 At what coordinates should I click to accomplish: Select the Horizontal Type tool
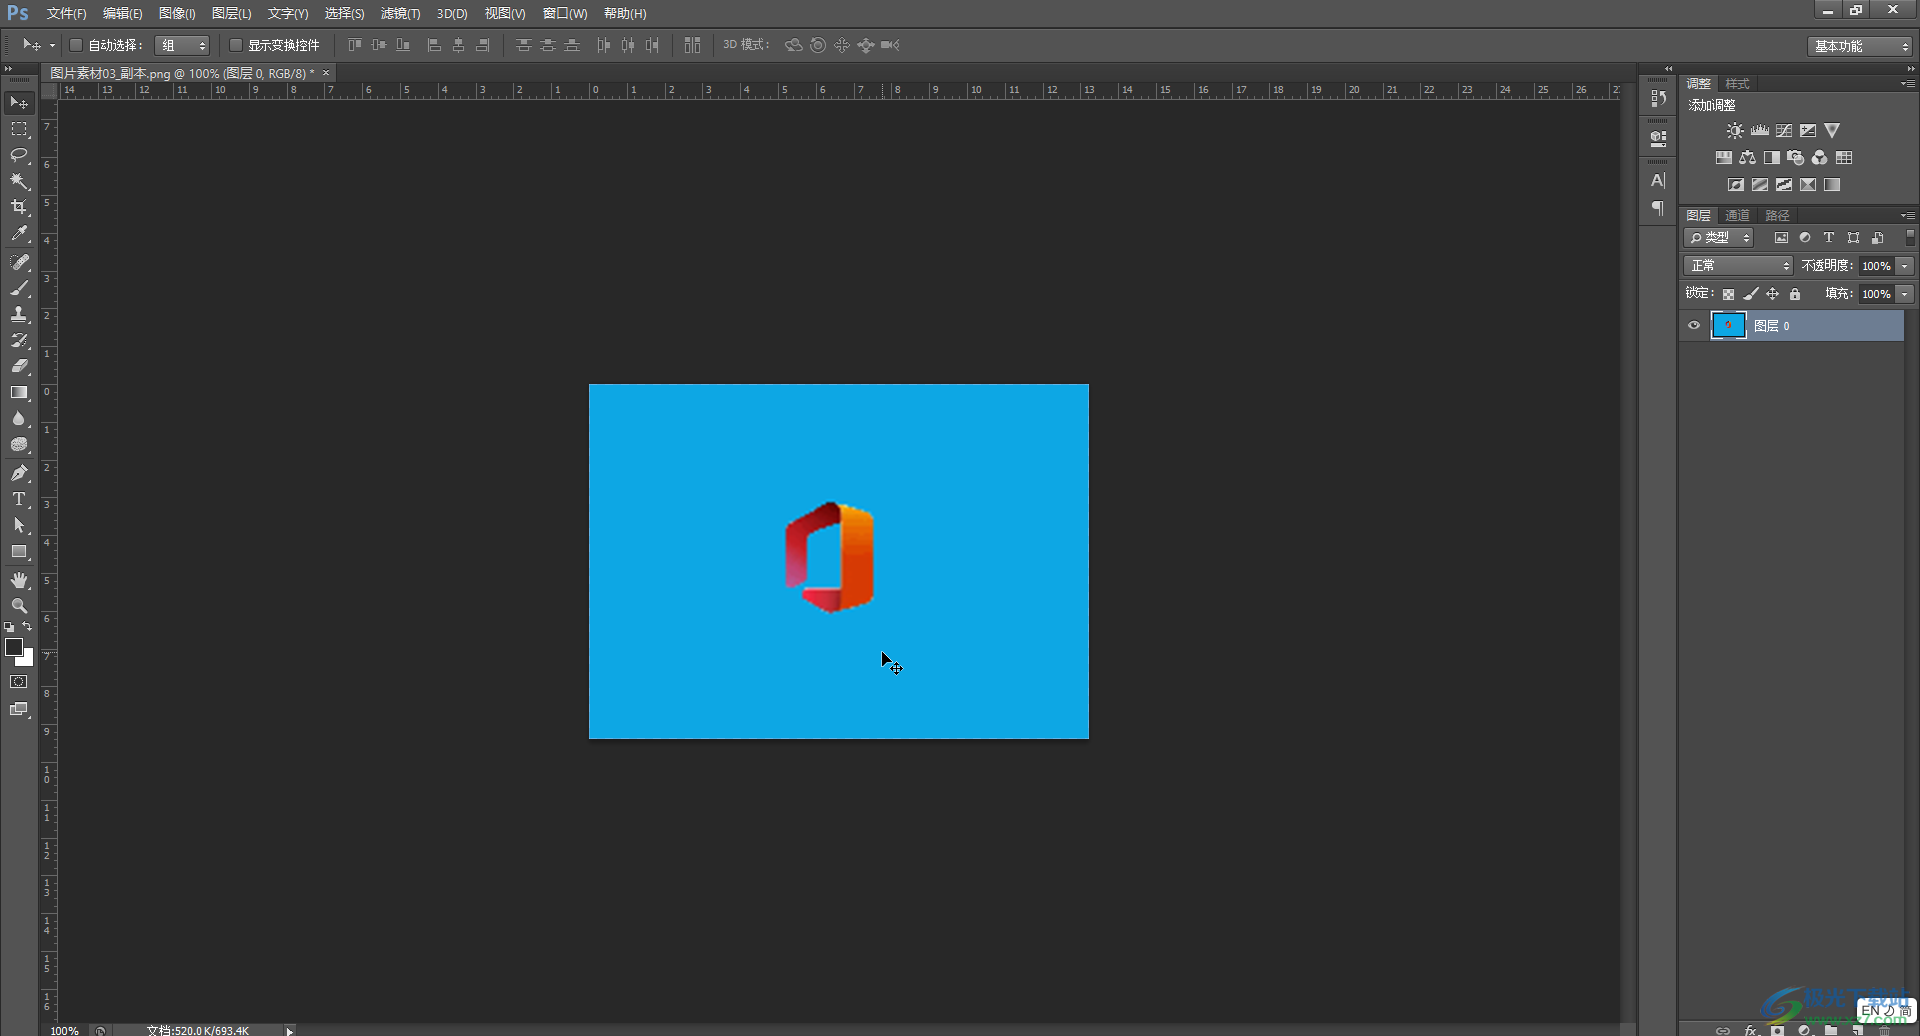click(x=19, y=499)
